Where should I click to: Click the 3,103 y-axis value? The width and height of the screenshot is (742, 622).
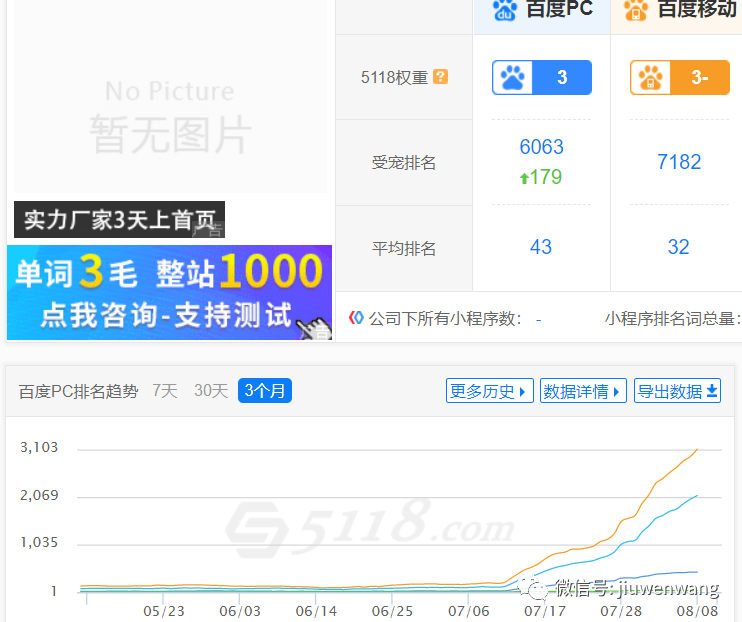[x=39, y=447]
